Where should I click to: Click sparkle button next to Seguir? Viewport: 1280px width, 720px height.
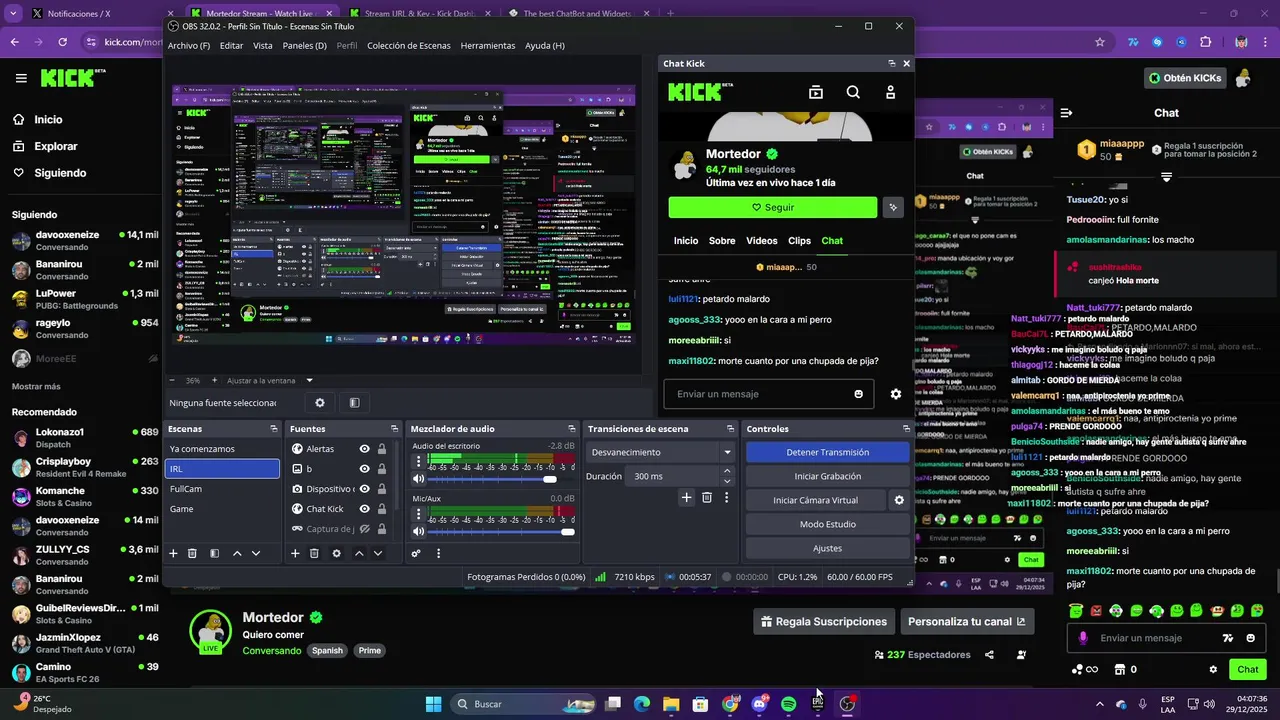(893, 207)
